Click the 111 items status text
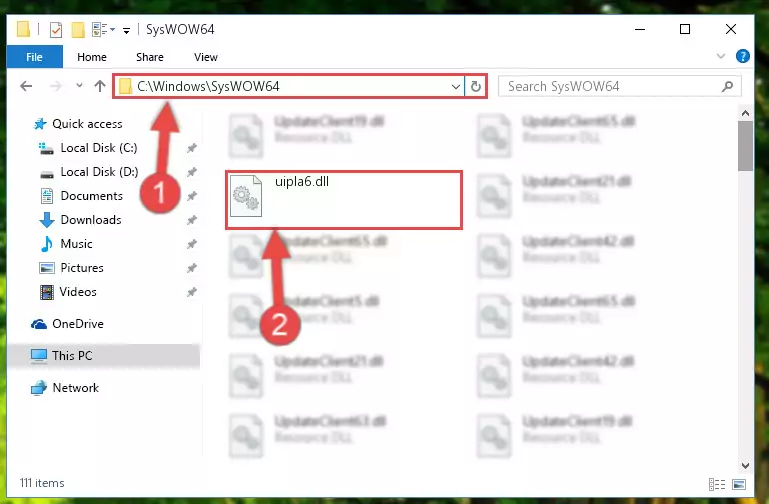 [42, 483]
